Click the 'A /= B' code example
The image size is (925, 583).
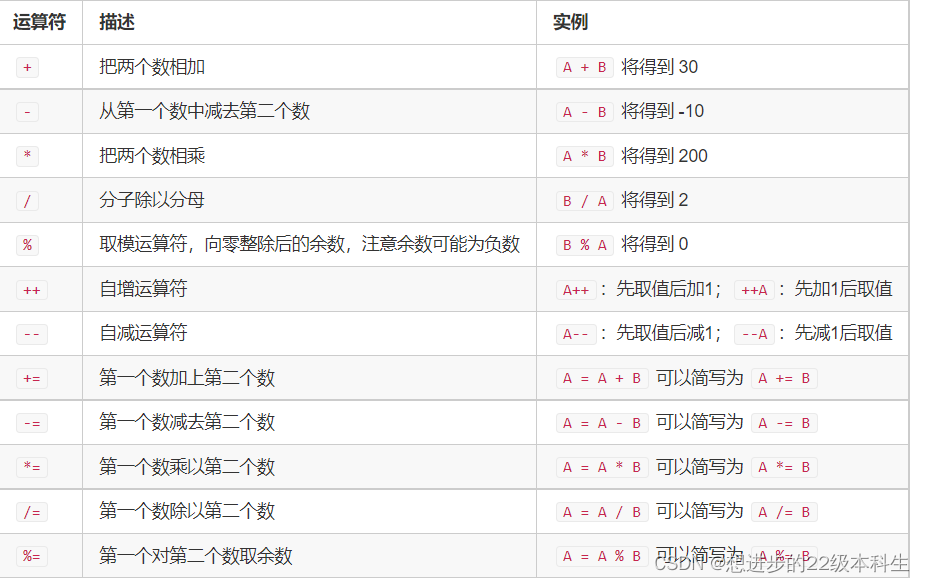tap(785, 512)
